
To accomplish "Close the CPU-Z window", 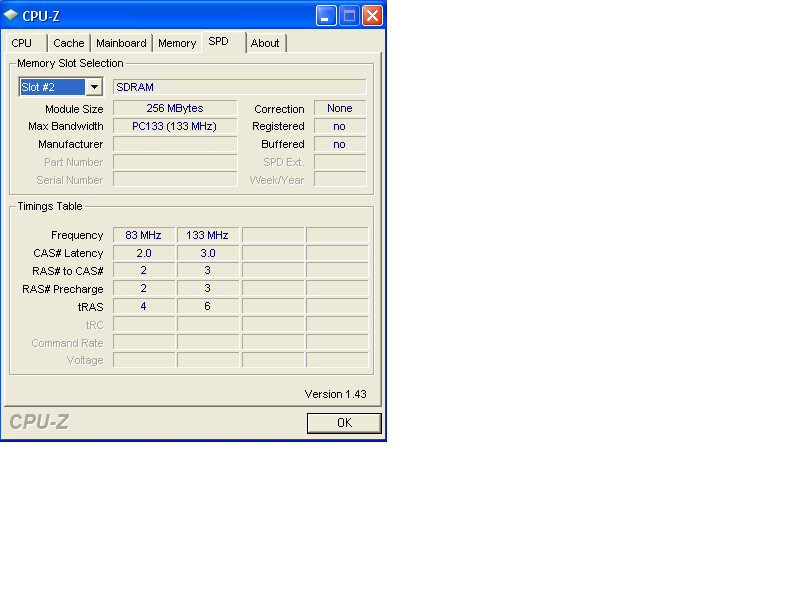I will pos(372,15).
